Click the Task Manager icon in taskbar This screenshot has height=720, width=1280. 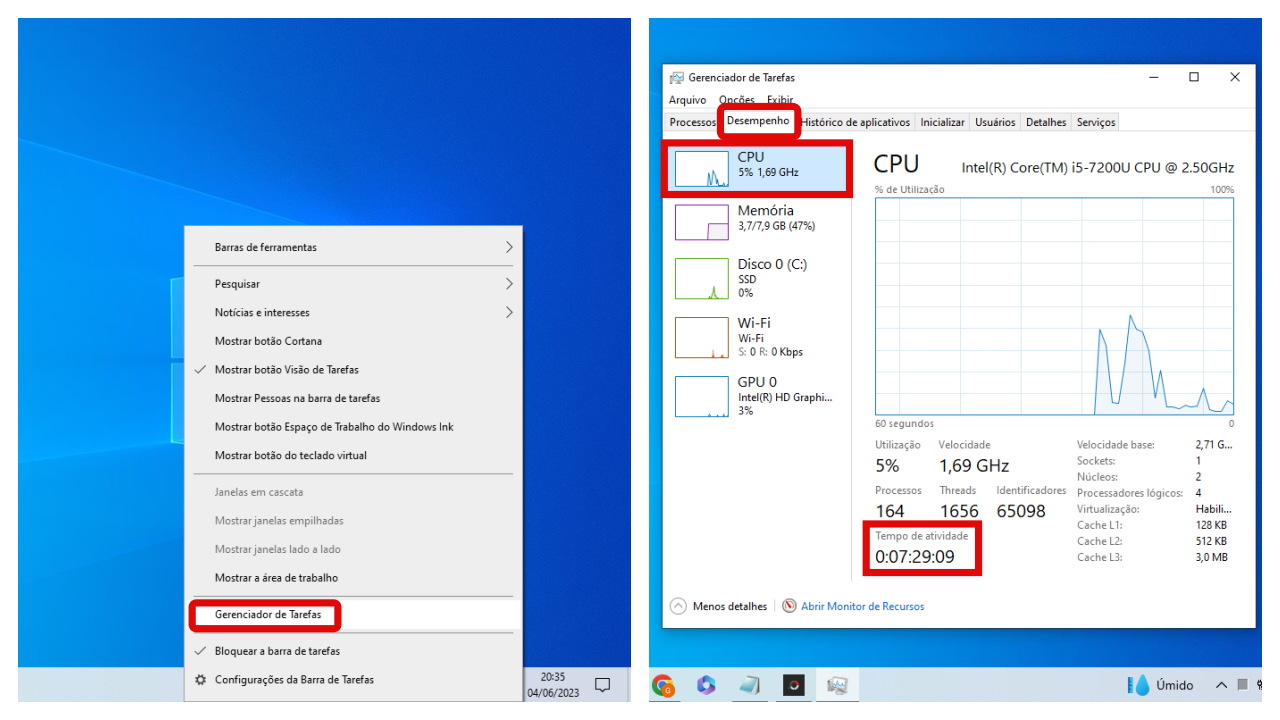point(837,685)
